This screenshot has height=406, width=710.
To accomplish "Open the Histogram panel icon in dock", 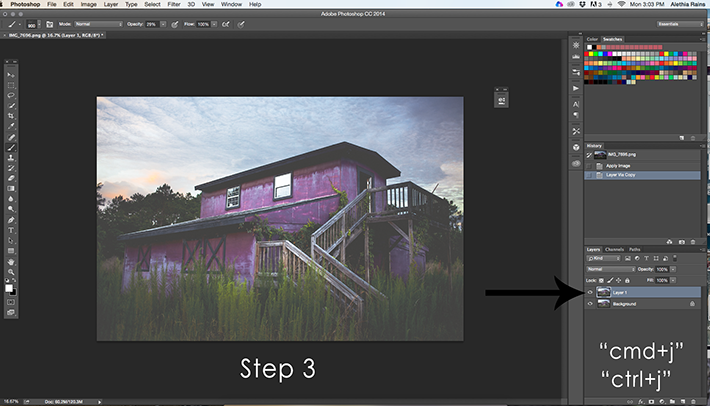I will (x=576, y=57).
